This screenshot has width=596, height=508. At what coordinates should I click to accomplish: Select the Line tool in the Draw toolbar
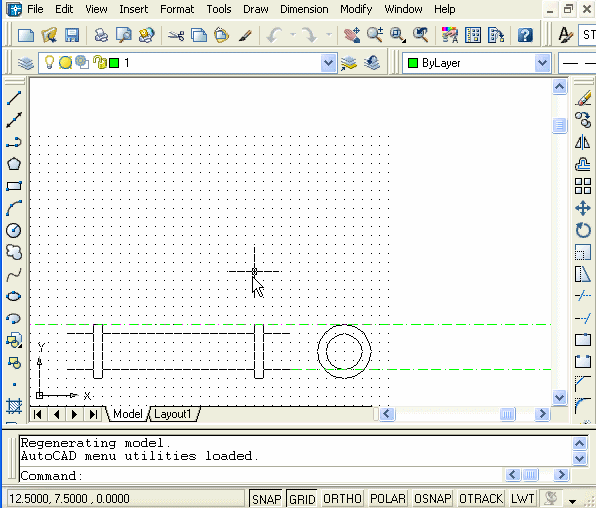click(x=14, y=98)
